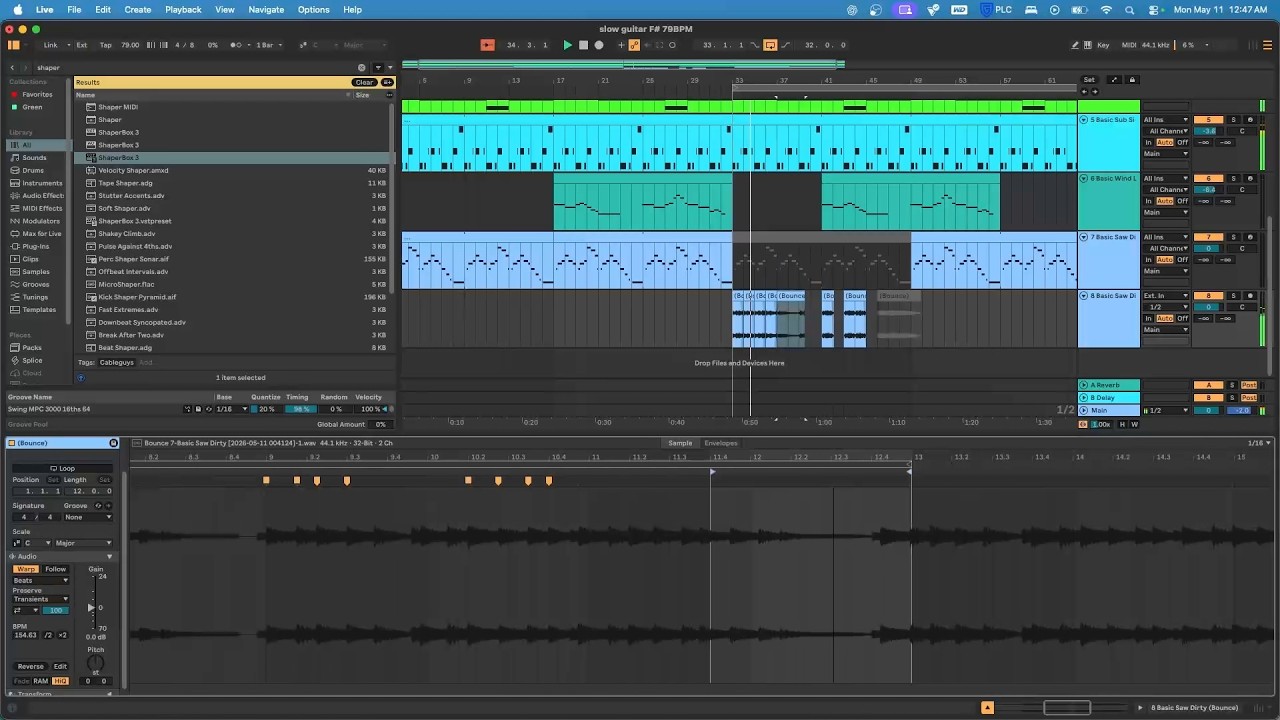Open the clip Groove dropdown showing None
The image size is (1280, 720).
click(x=87, y=517)
